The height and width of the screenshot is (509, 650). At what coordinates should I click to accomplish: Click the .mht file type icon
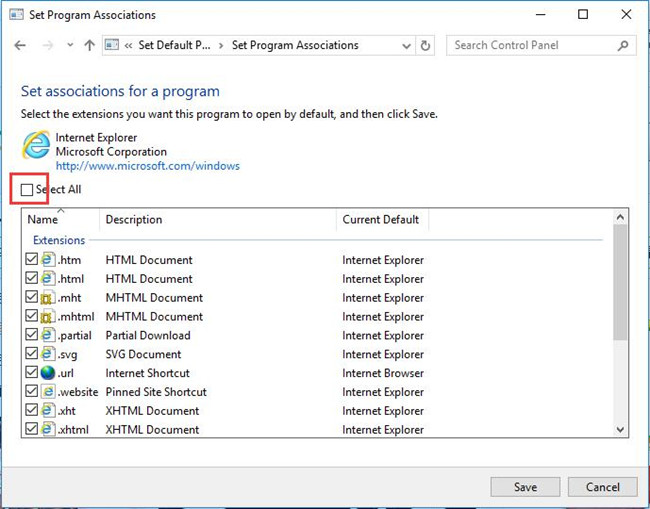pyautogui.click(x=48, y=297)
